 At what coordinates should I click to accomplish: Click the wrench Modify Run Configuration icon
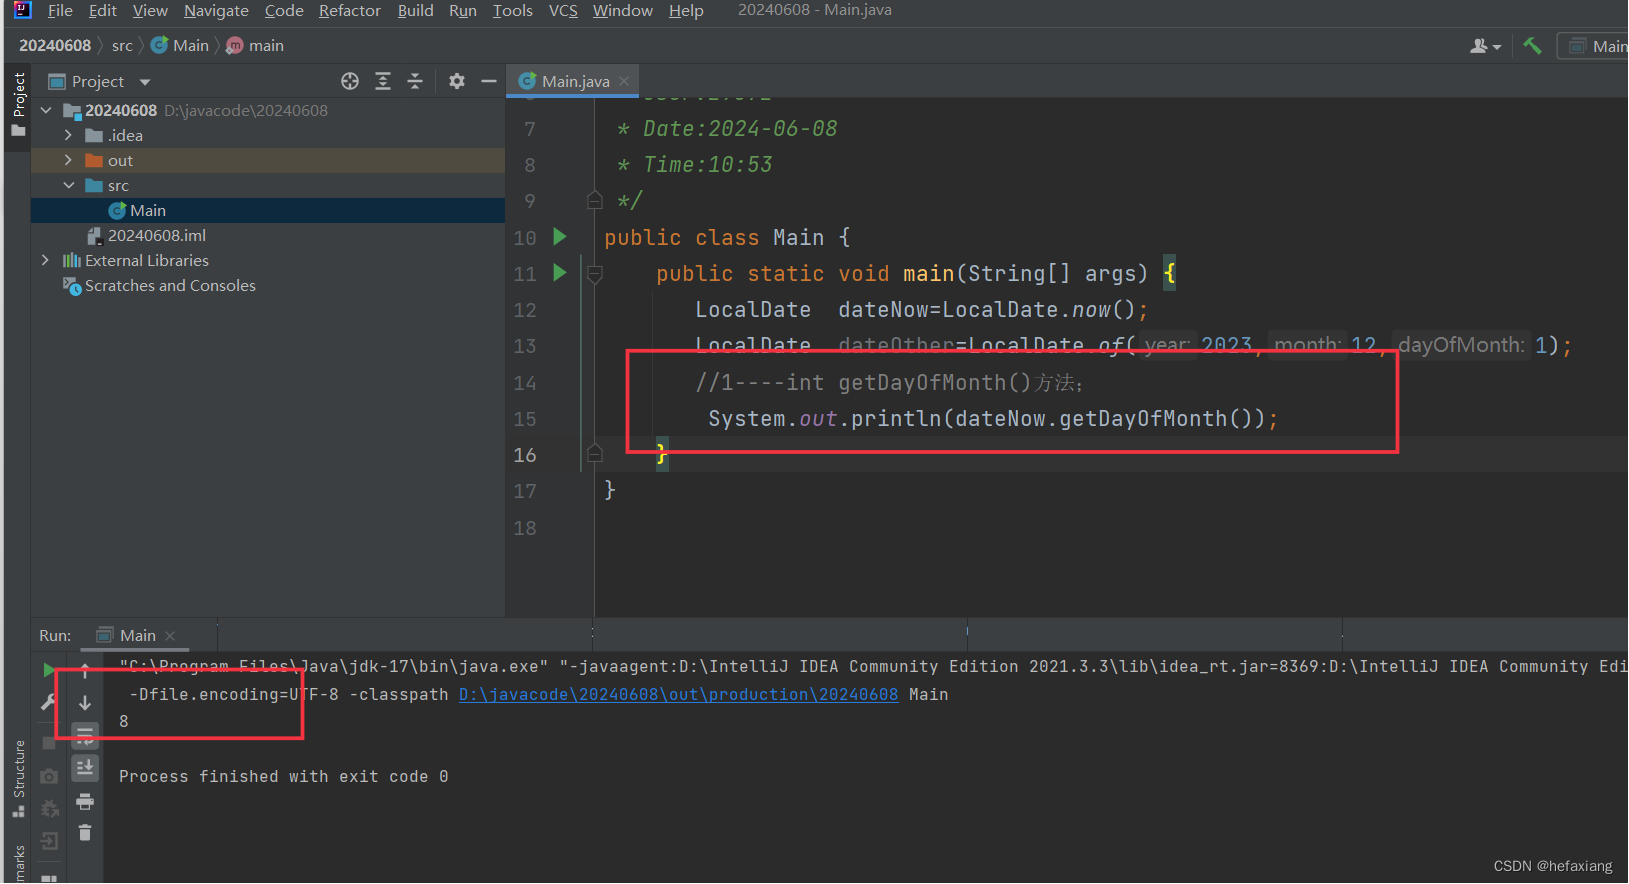coord(48,703)
